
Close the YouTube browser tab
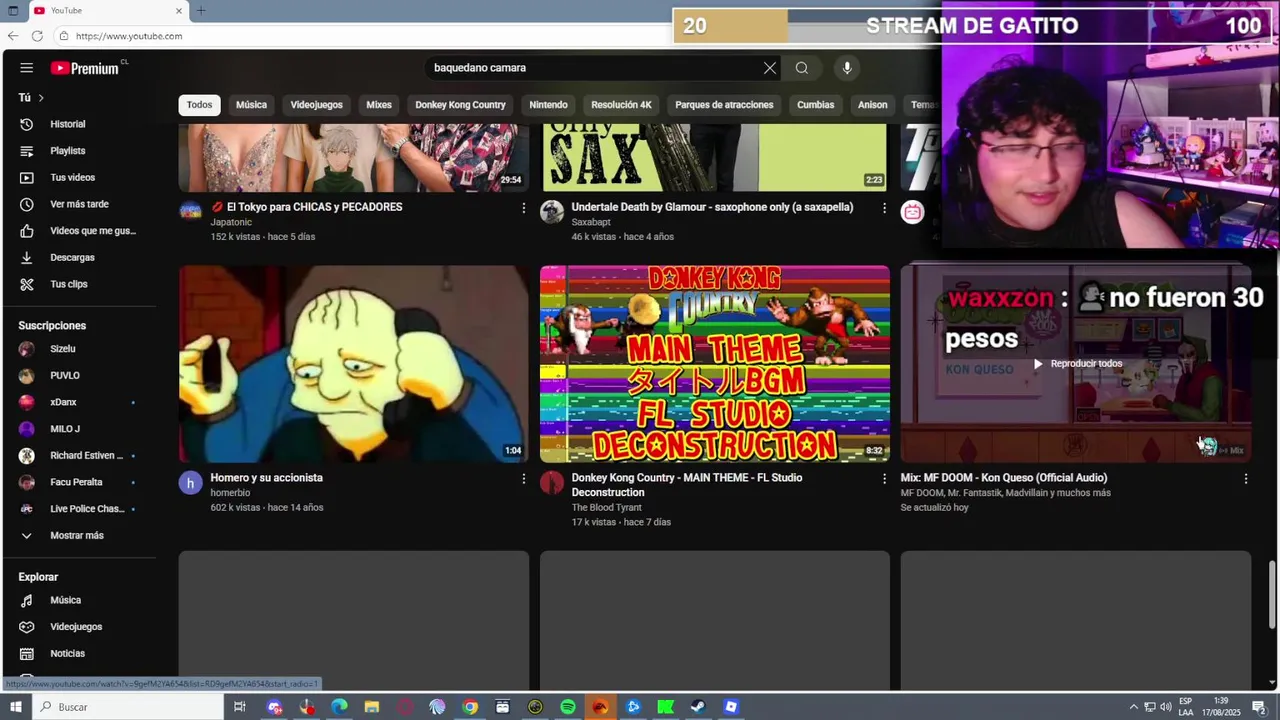click(179, 10)
